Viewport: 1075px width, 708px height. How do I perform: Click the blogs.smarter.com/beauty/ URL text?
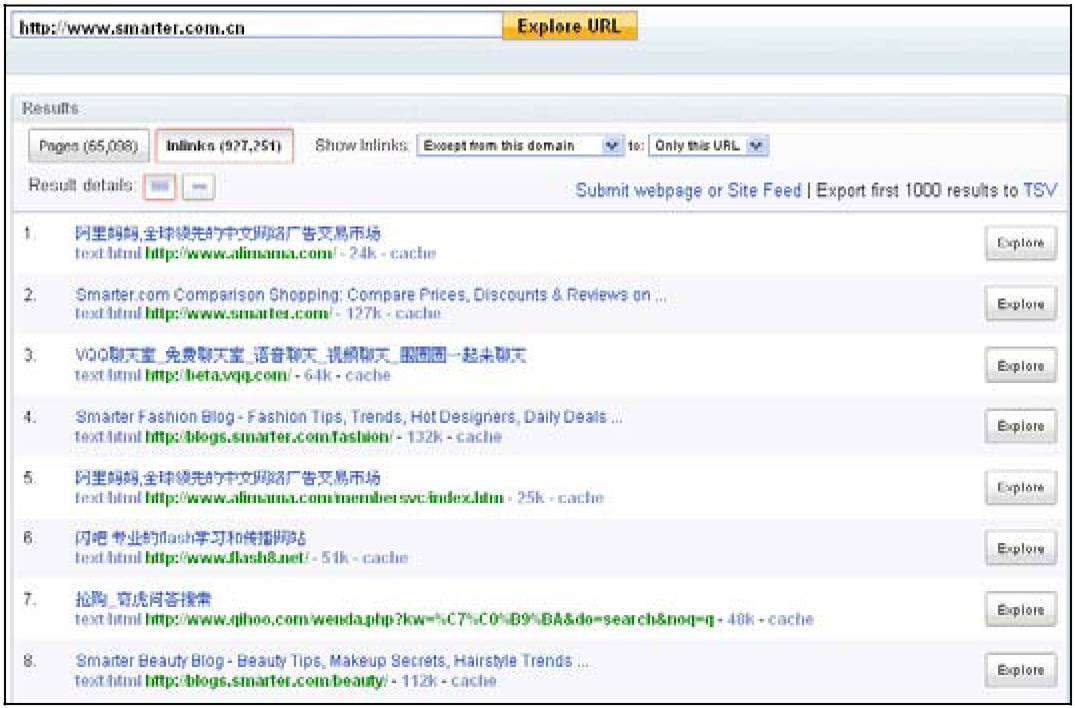click(x=266, y=681)
